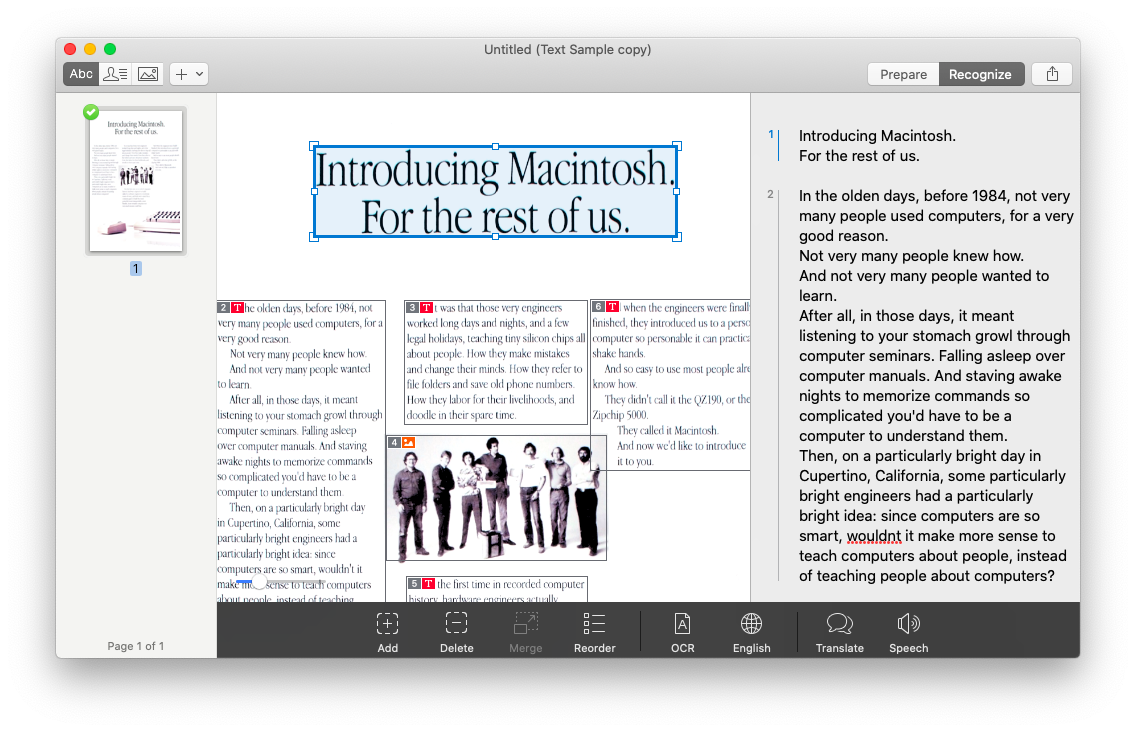Viewport: 1136px width, 732px height.
Task: Switch to the Prepare tab
Action: point(903,74)
